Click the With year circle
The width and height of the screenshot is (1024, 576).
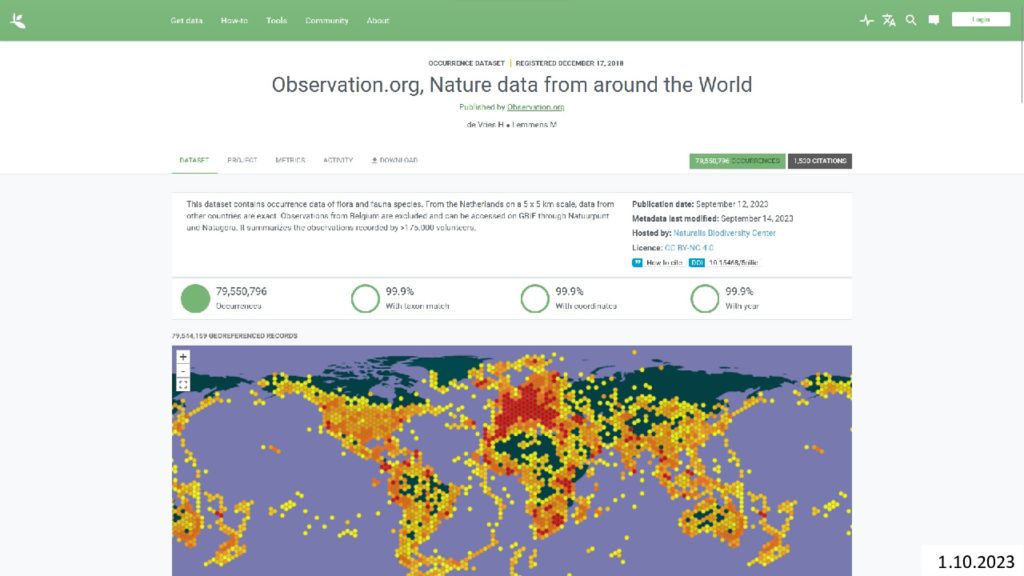click(705, 298)
